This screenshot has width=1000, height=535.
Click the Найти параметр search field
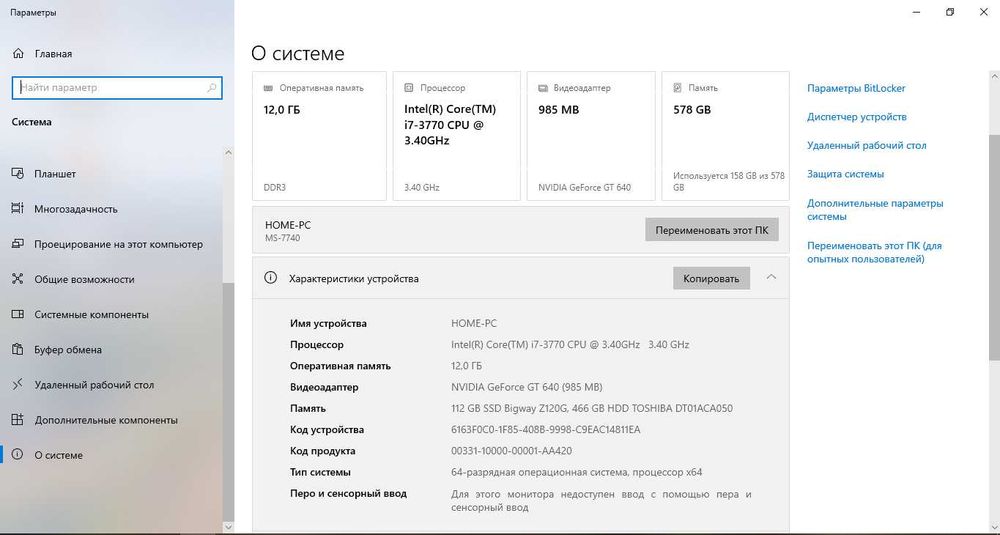pos(117,88)
